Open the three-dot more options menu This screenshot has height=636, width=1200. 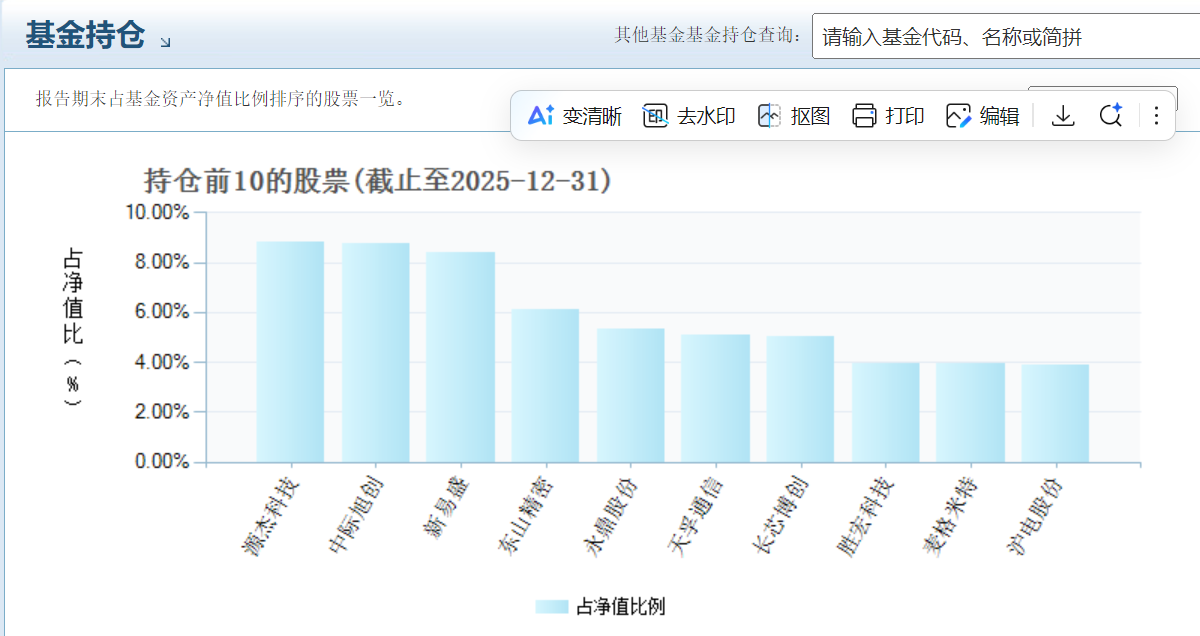pos(1156,116)
